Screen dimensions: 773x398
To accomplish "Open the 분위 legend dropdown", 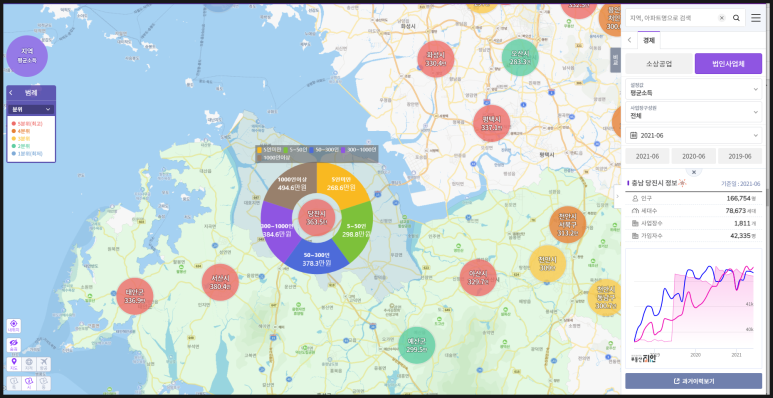I will [x=31, y=109].
